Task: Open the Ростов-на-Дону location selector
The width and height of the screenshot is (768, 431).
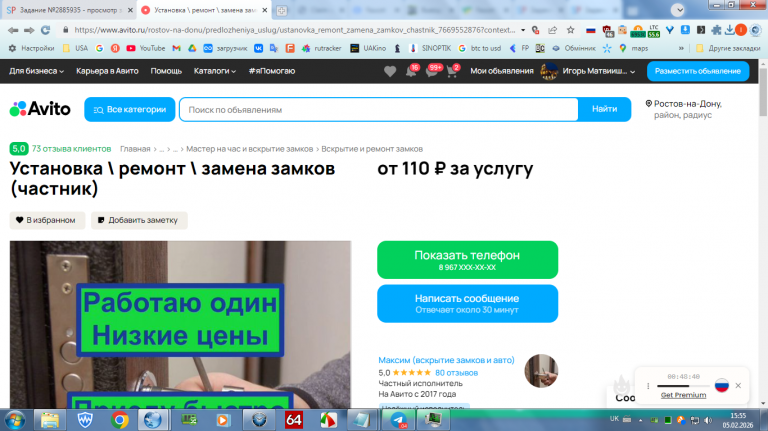Action: coord(684,109)
